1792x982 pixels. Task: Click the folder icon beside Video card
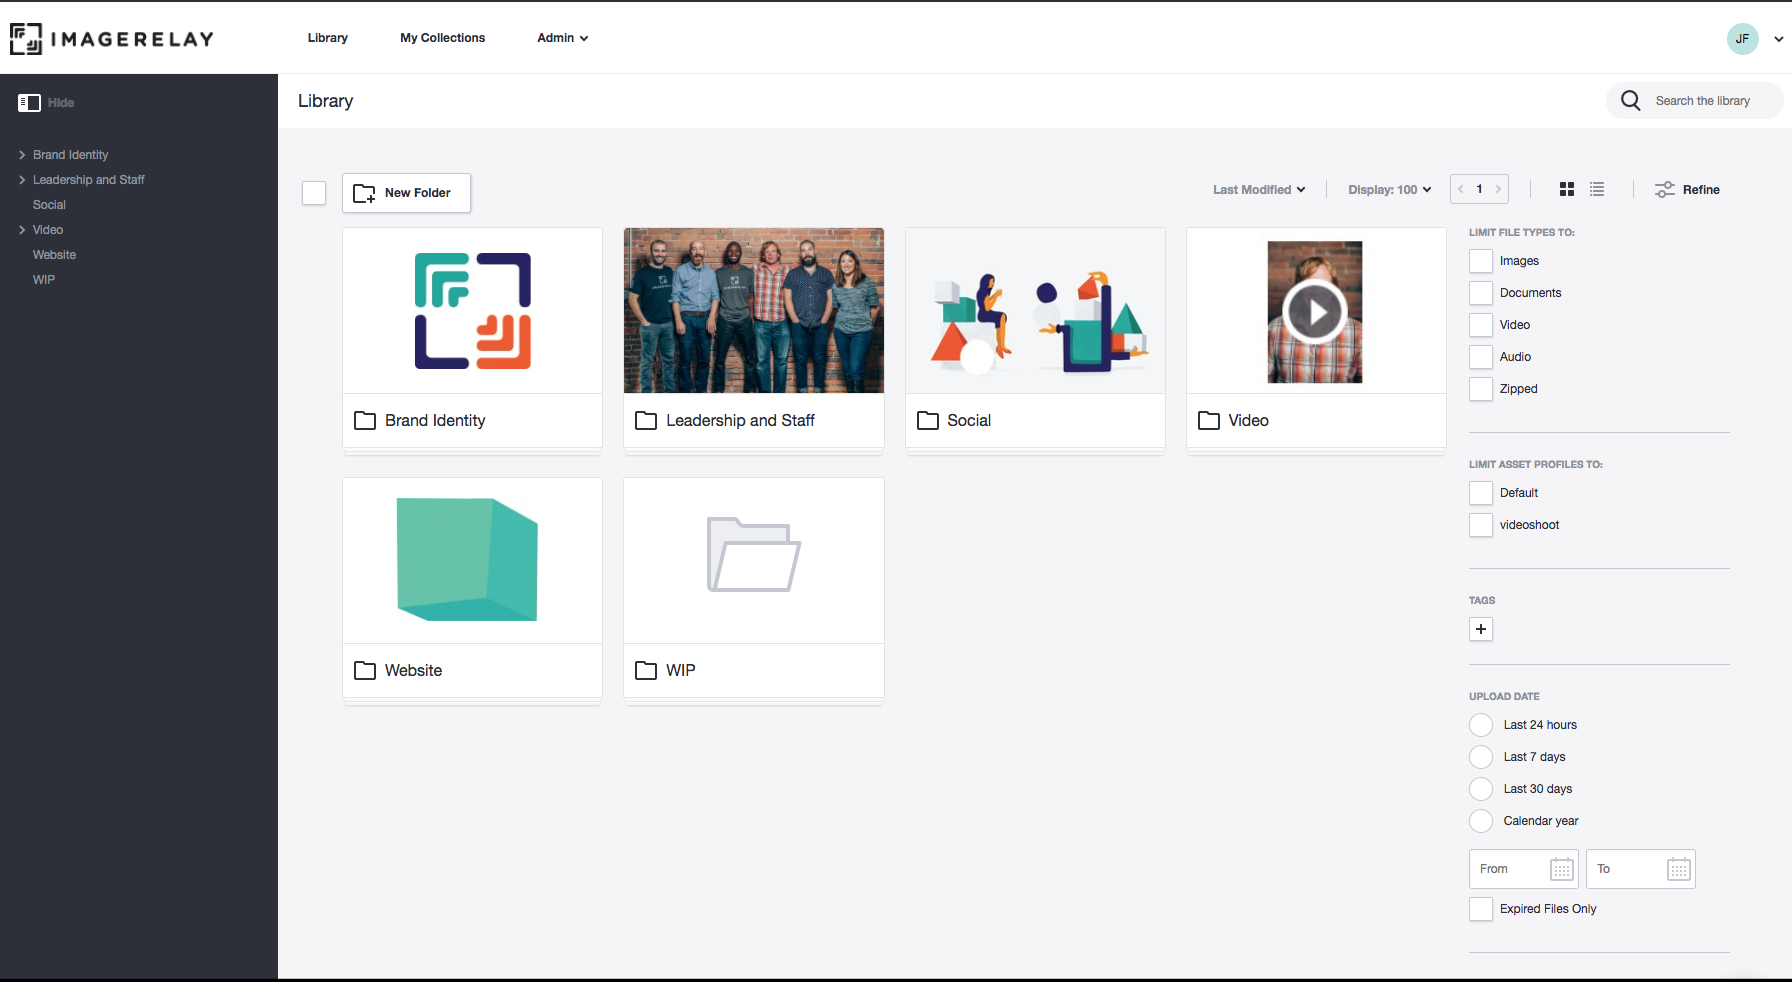1209,421
